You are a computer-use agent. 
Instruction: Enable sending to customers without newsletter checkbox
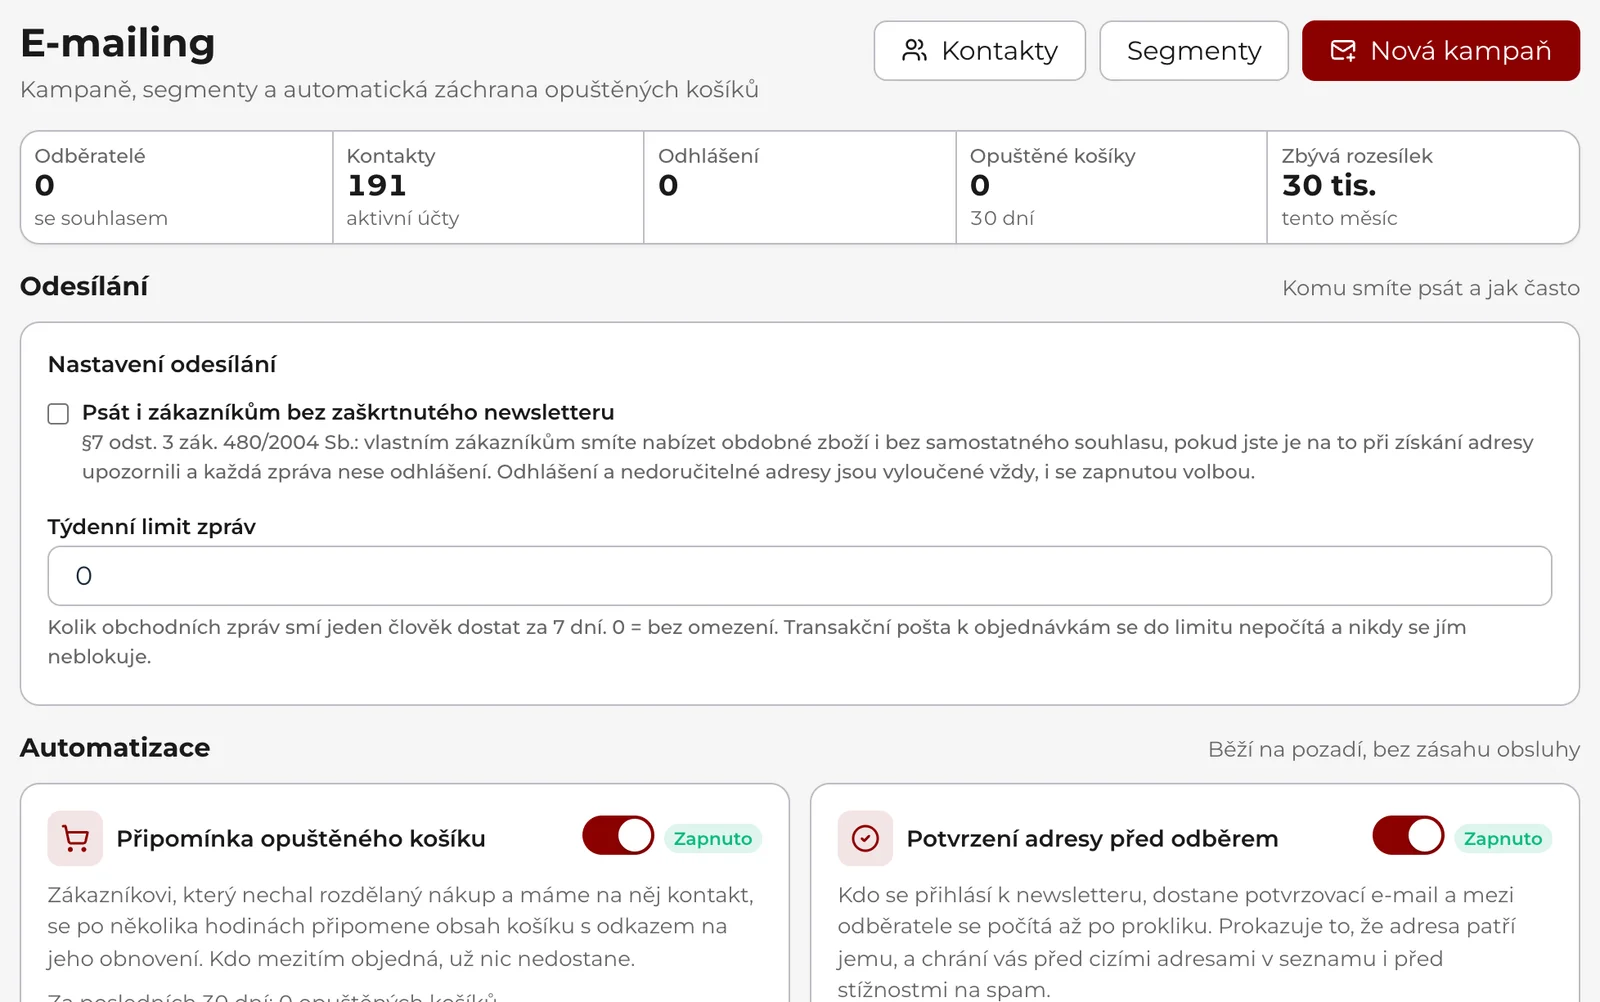[x=58, y=413]
